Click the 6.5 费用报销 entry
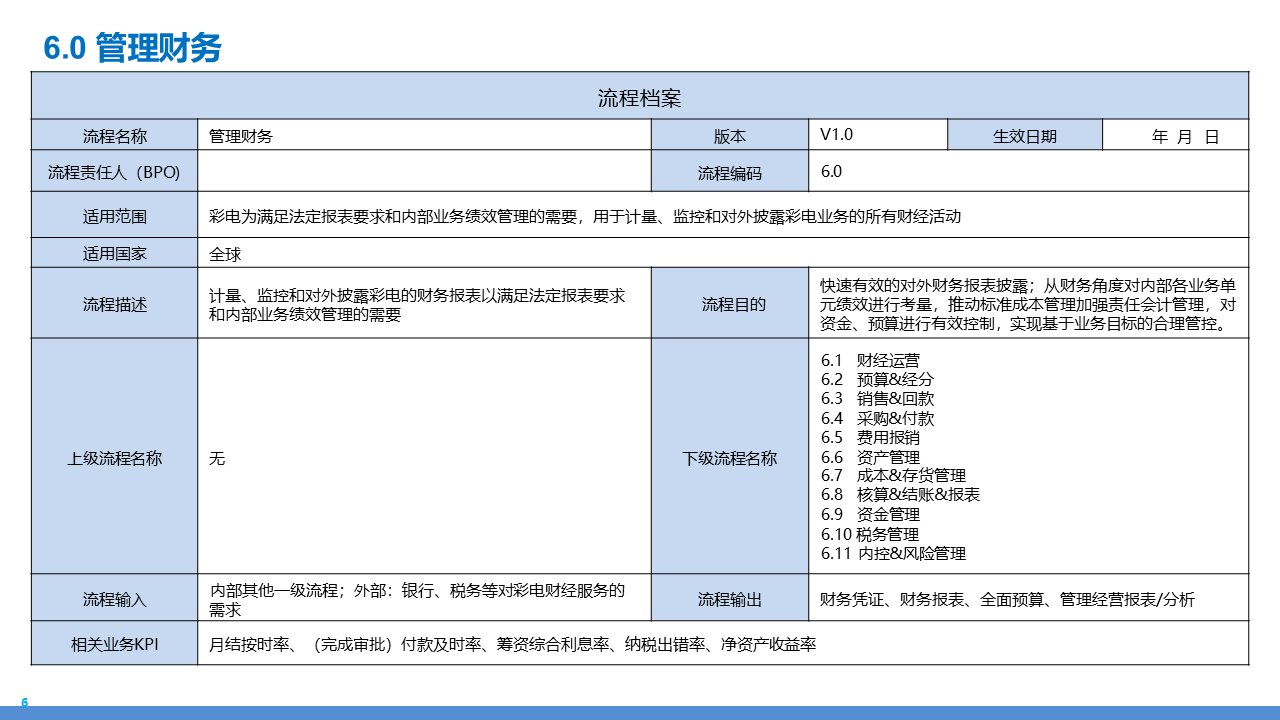 870,437
